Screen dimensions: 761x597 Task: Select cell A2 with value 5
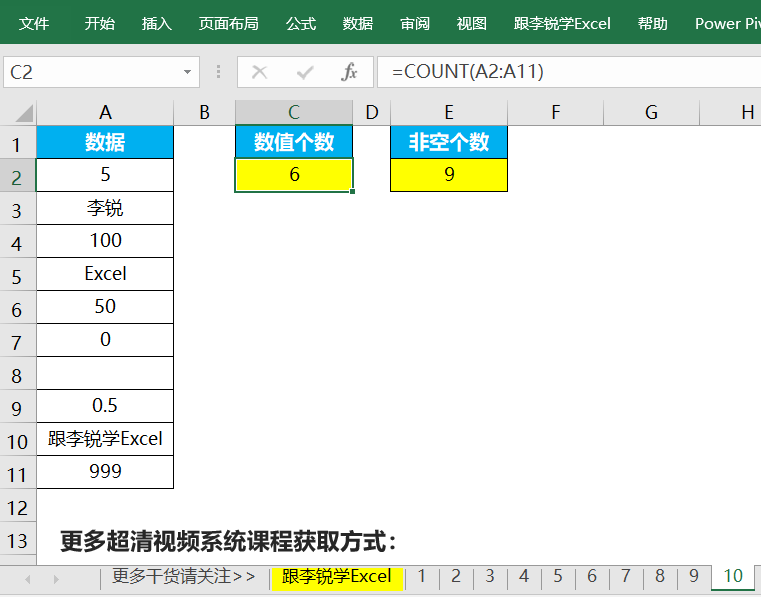coord(105,175)
